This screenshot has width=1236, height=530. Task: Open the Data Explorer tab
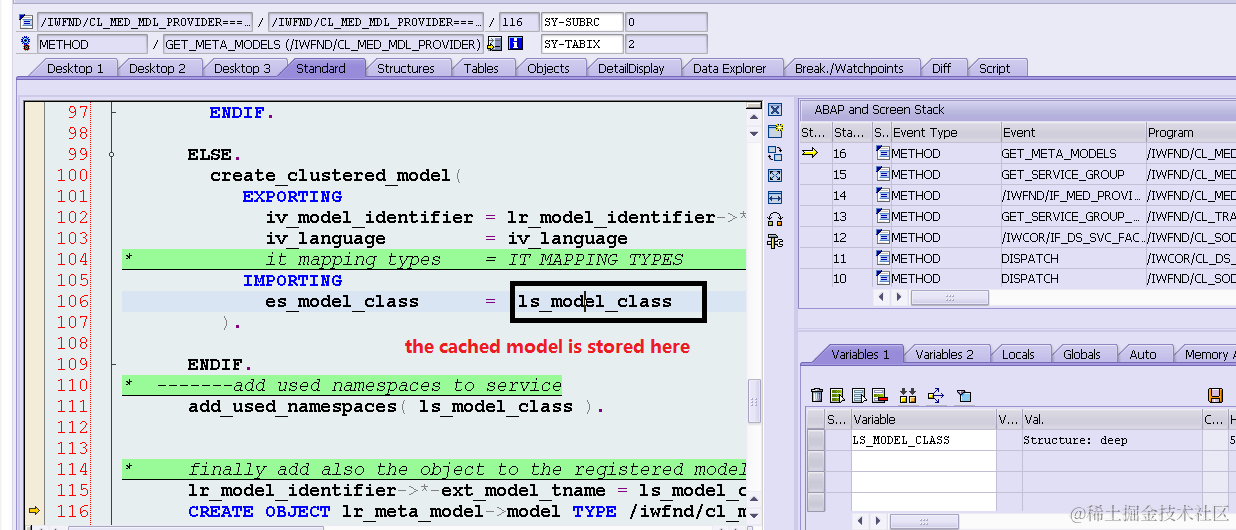click(730, 68)
